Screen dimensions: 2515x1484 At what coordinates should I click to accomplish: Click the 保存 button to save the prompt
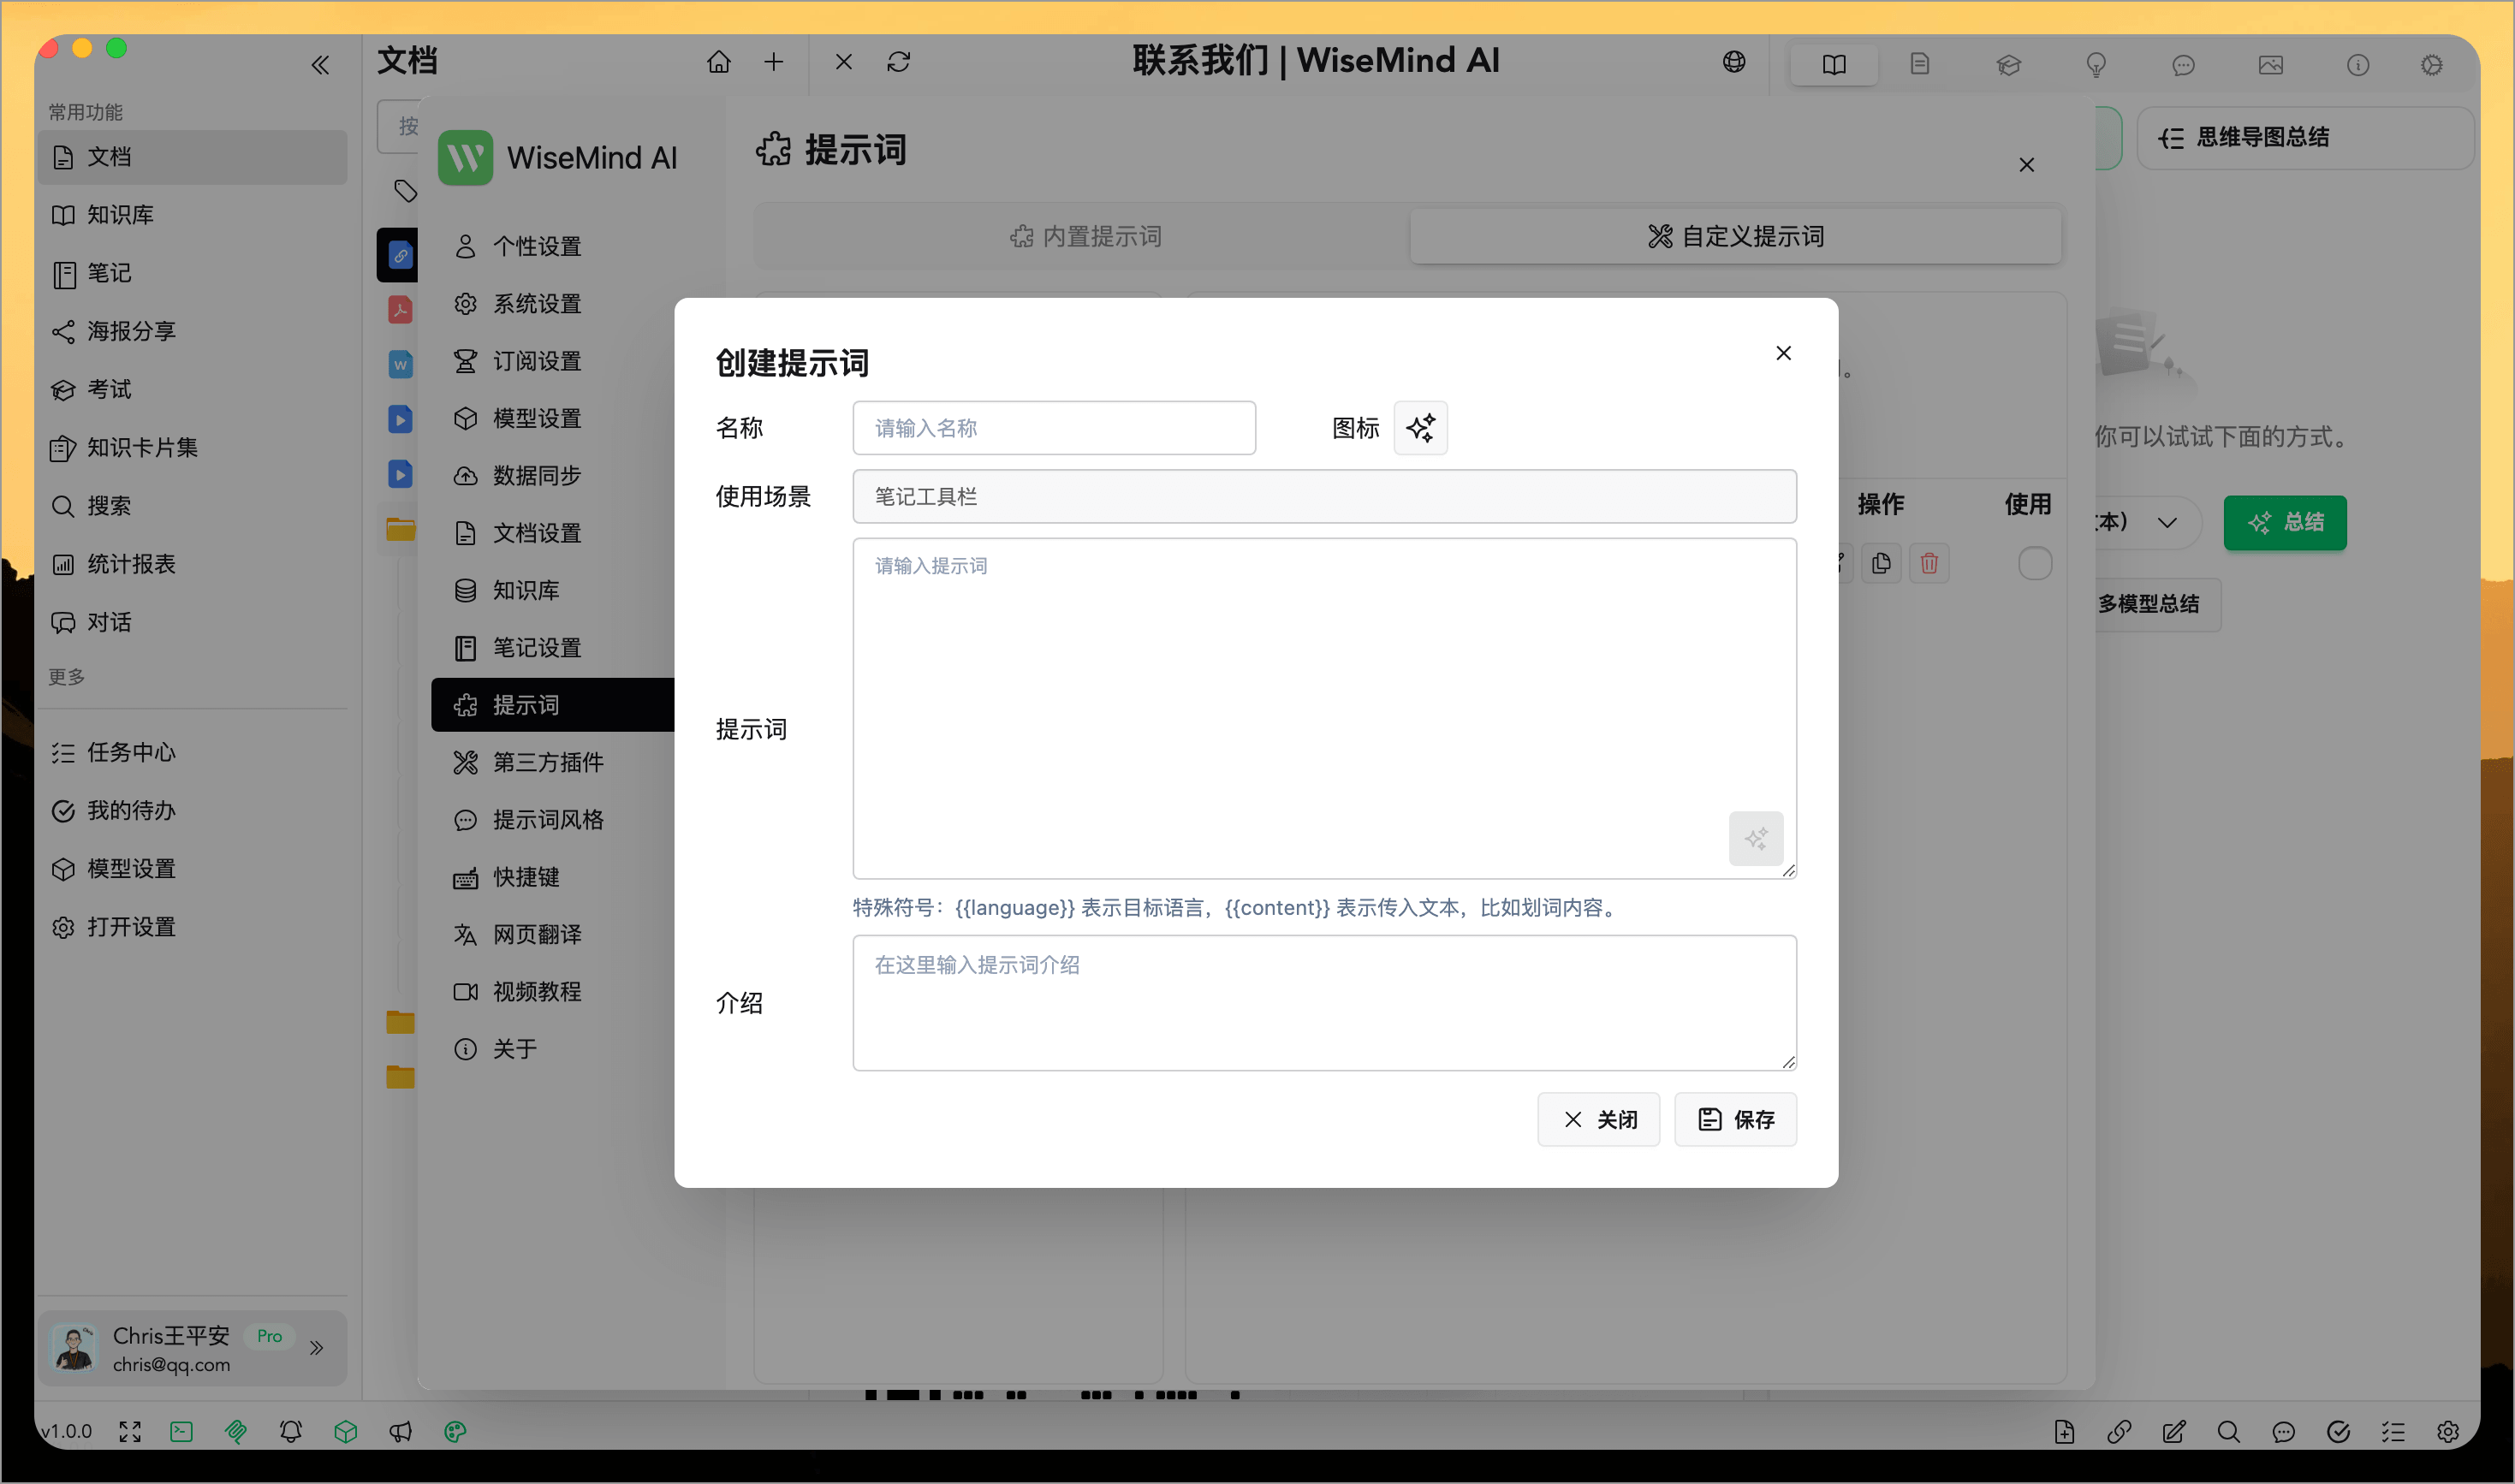[1735, 1119]
